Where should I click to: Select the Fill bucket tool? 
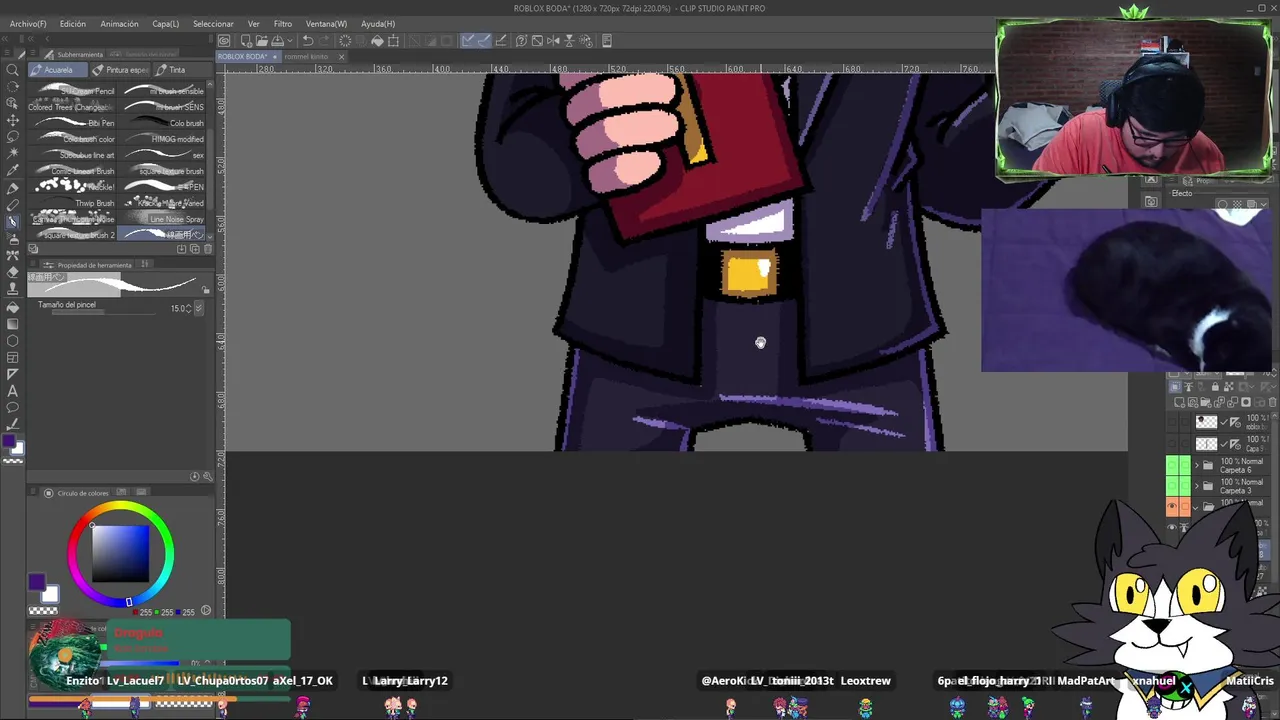click(x=13, y=306)
